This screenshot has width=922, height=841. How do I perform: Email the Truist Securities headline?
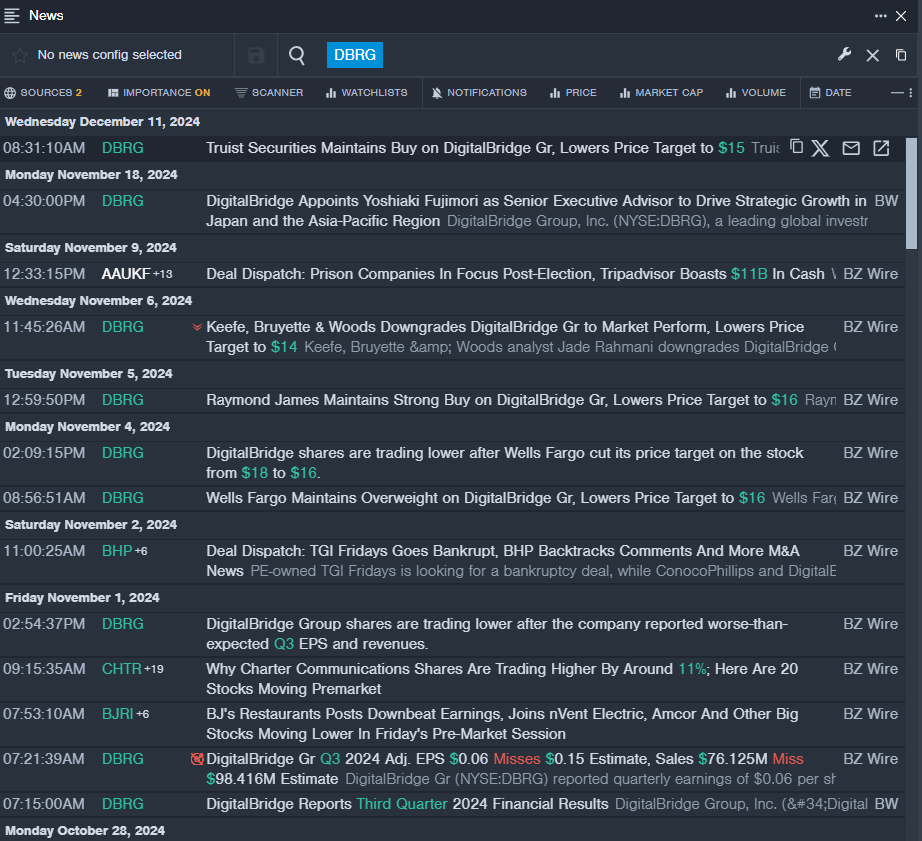click(x=851, y=148)
